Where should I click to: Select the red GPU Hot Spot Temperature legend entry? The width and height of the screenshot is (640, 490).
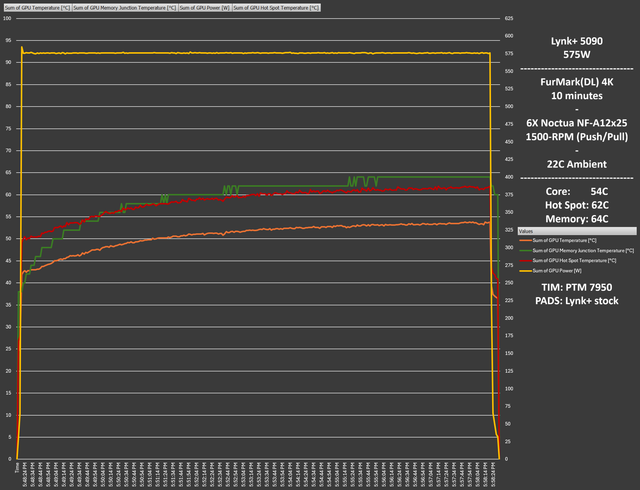pyautogui.click(x=568, y=261)
